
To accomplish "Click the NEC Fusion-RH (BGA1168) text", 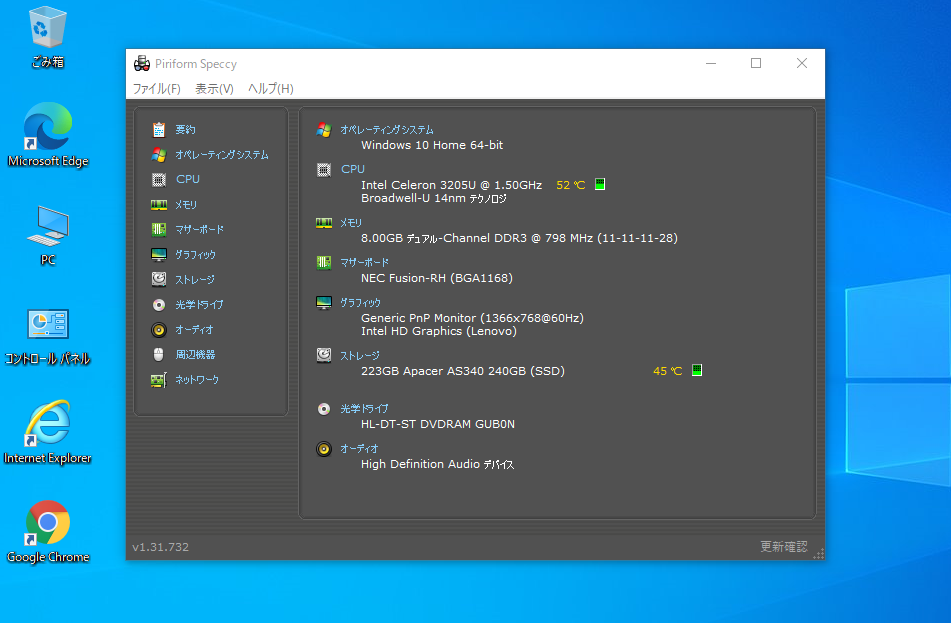I will (437, 278).
